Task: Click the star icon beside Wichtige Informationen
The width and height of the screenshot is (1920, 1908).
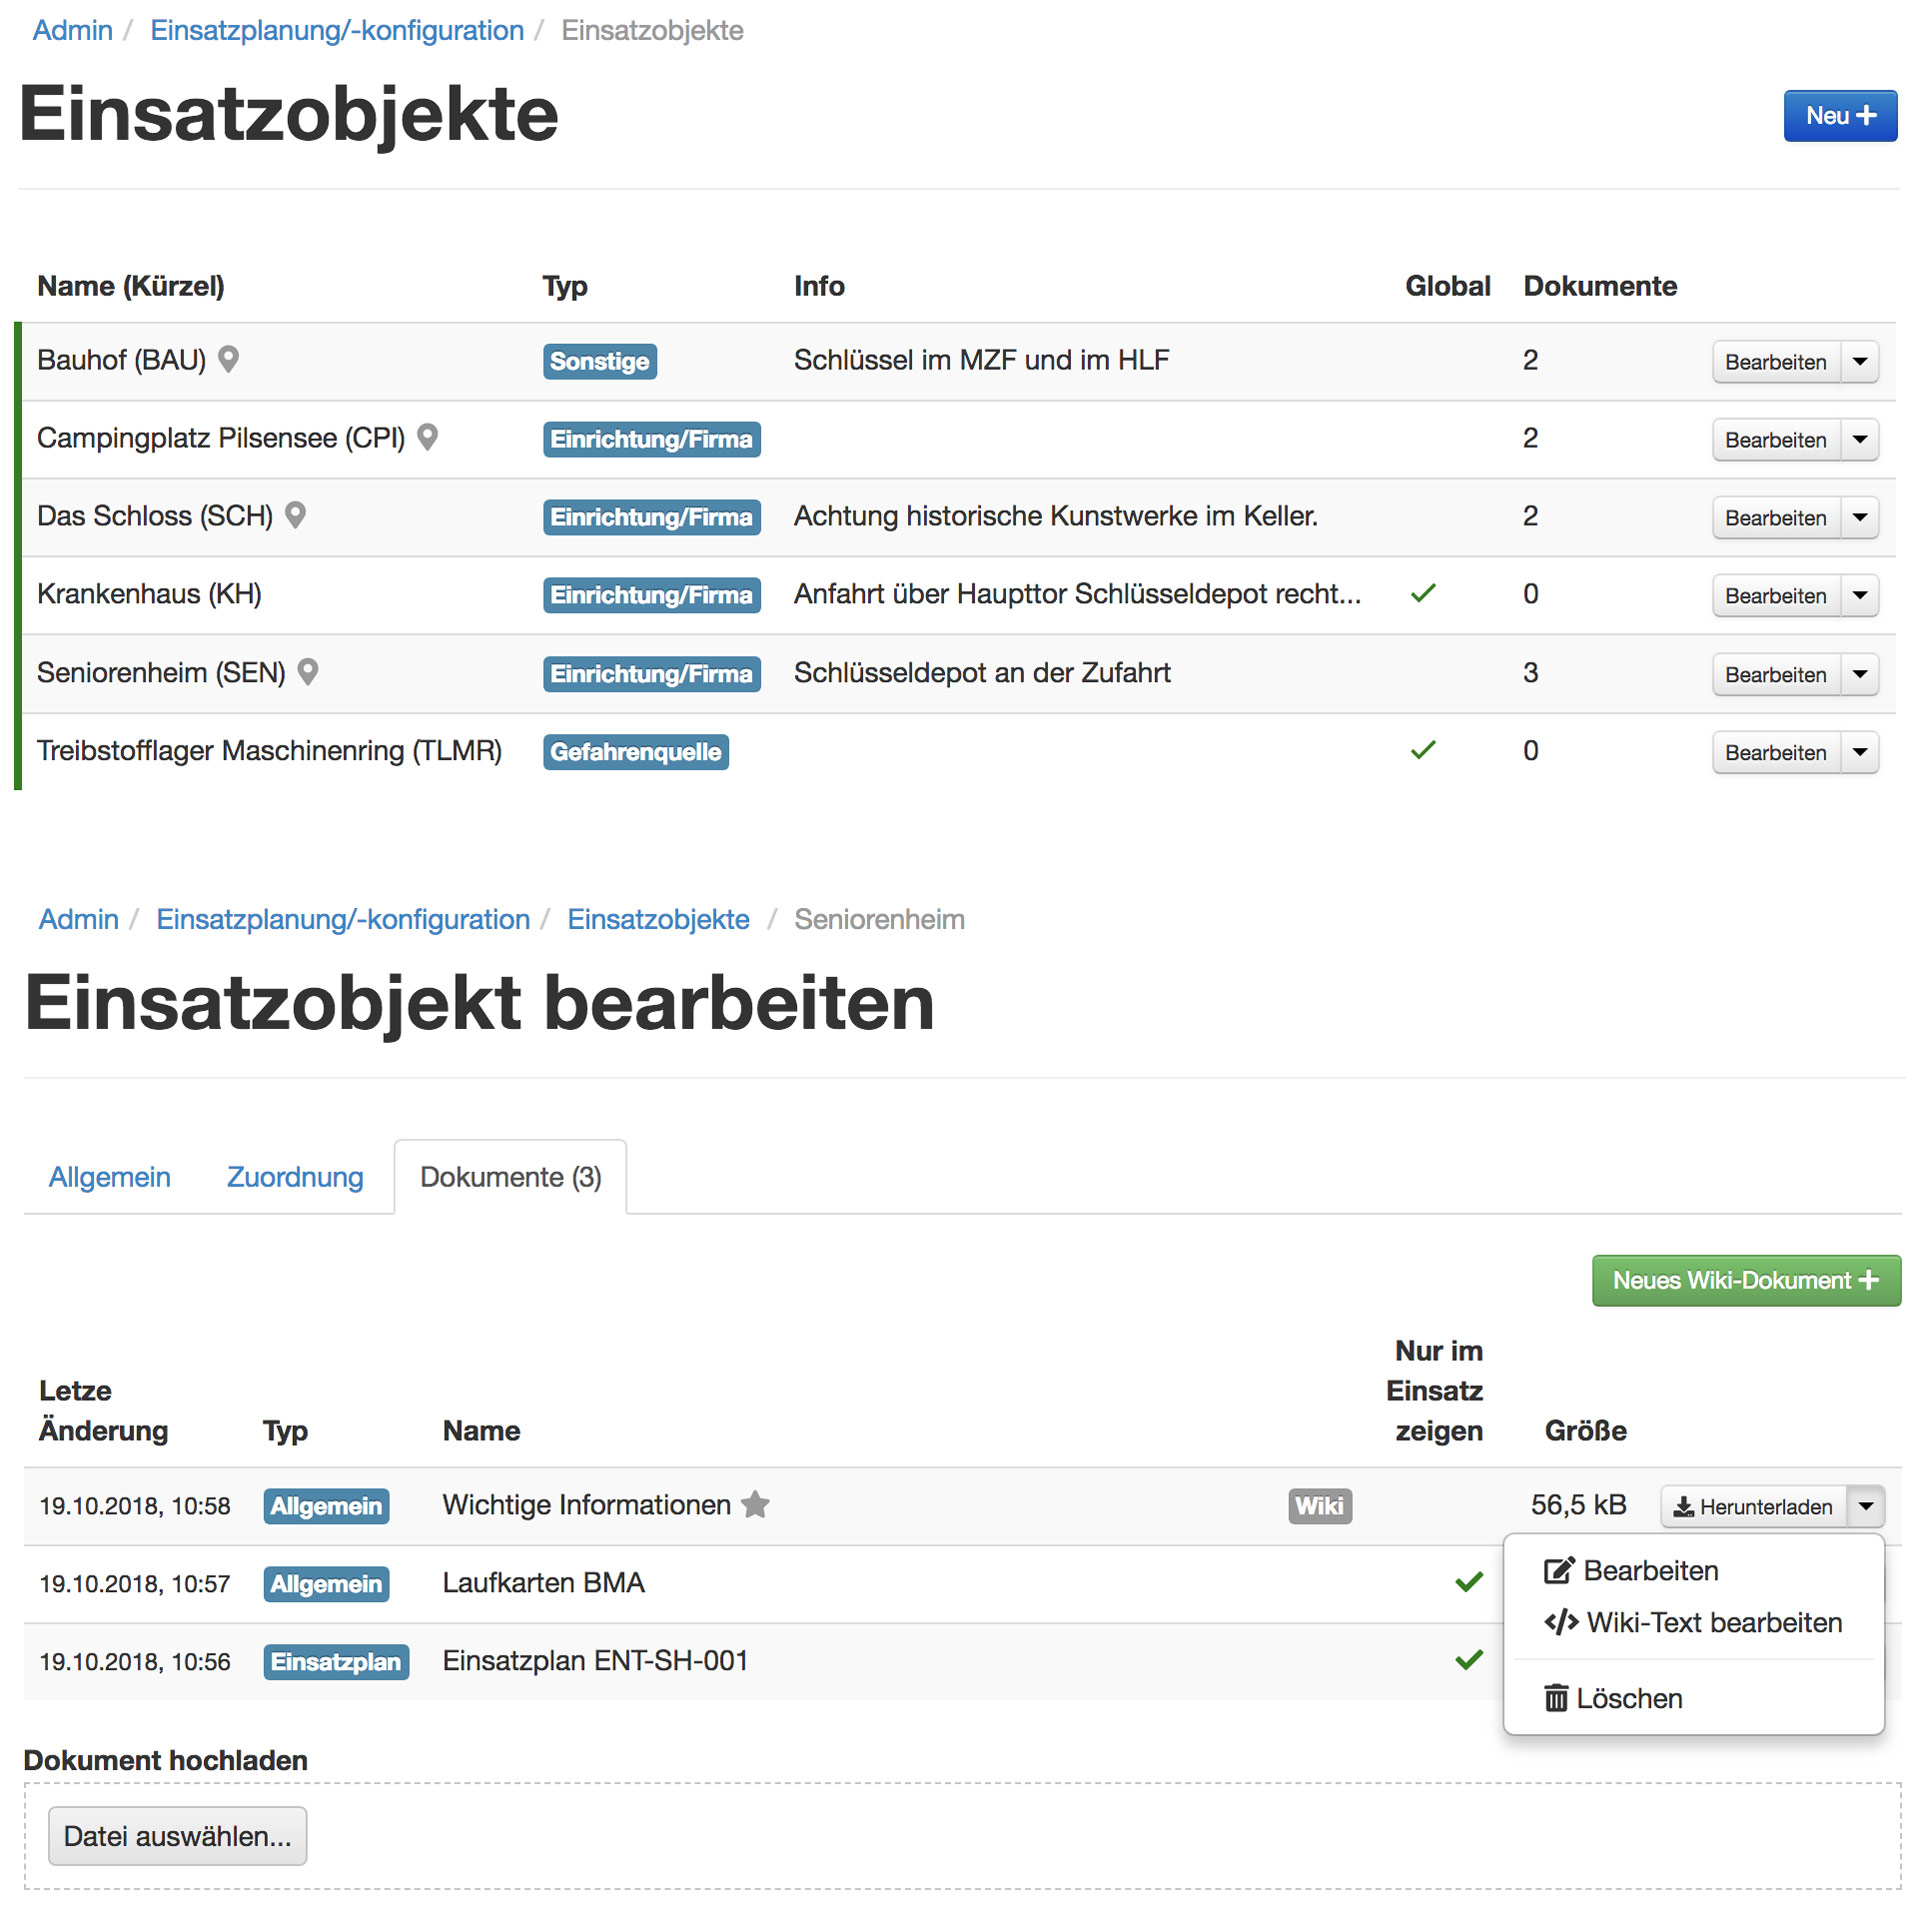Action: pyautogui.click(x=756, y=1505)
